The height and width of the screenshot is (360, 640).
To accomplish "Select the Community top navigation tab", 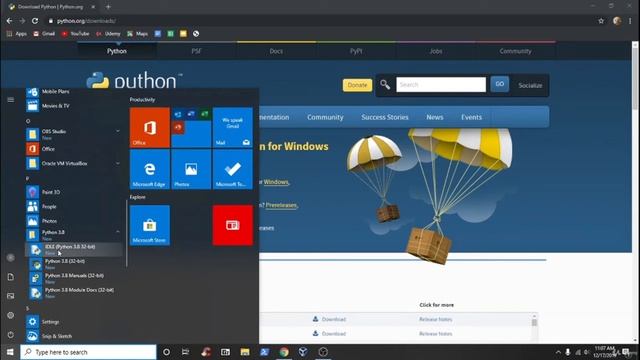I will tap(516, 51).
